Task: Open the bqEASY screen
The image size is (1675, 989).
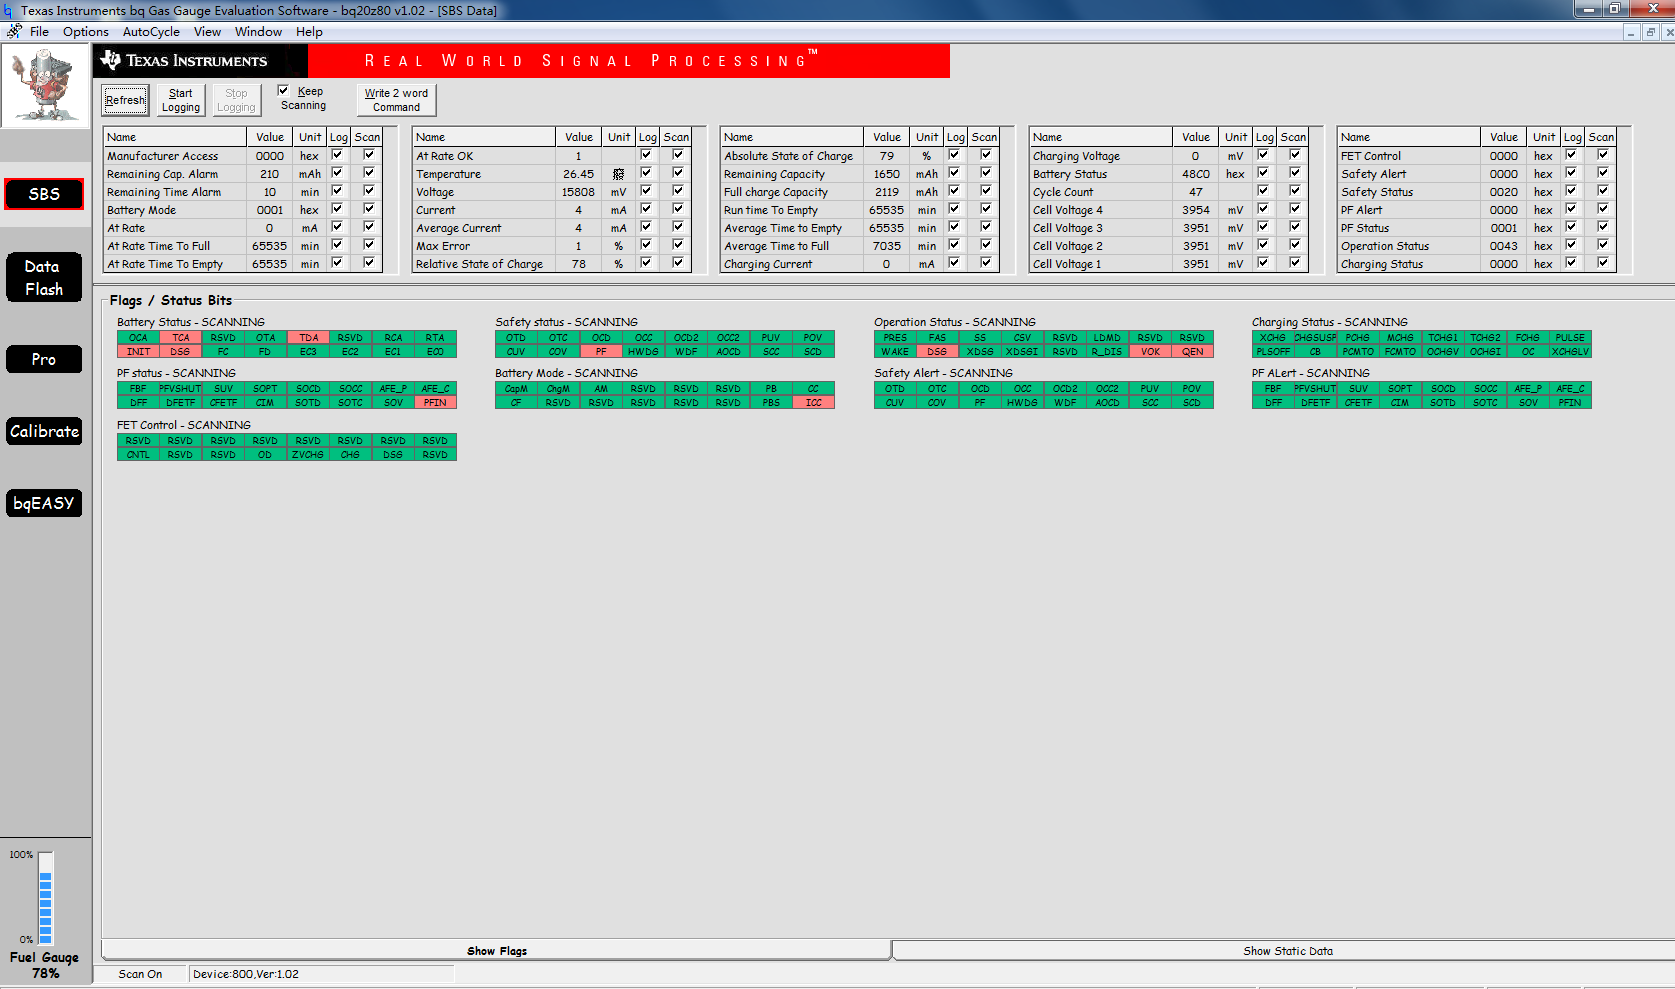Action: tap(44, 503)
